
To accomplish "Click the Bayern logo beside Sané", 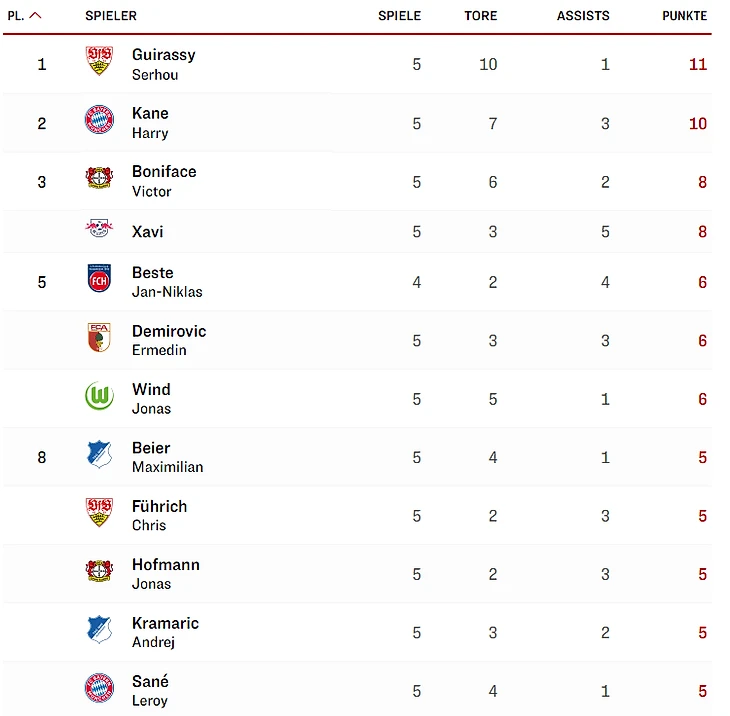I will [99, 688].
